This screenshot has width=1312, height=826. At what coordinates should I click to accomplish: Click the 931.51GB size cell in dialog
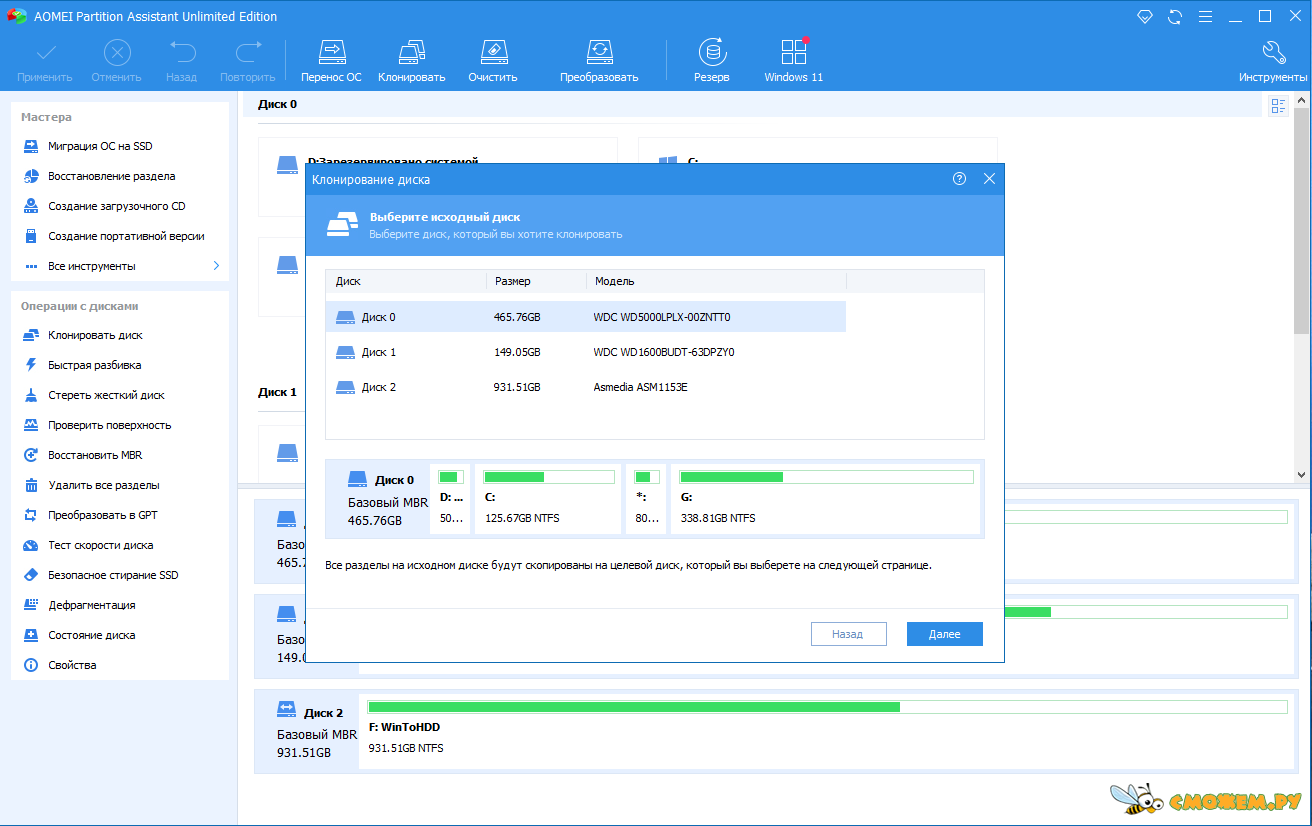click(517, 387)
